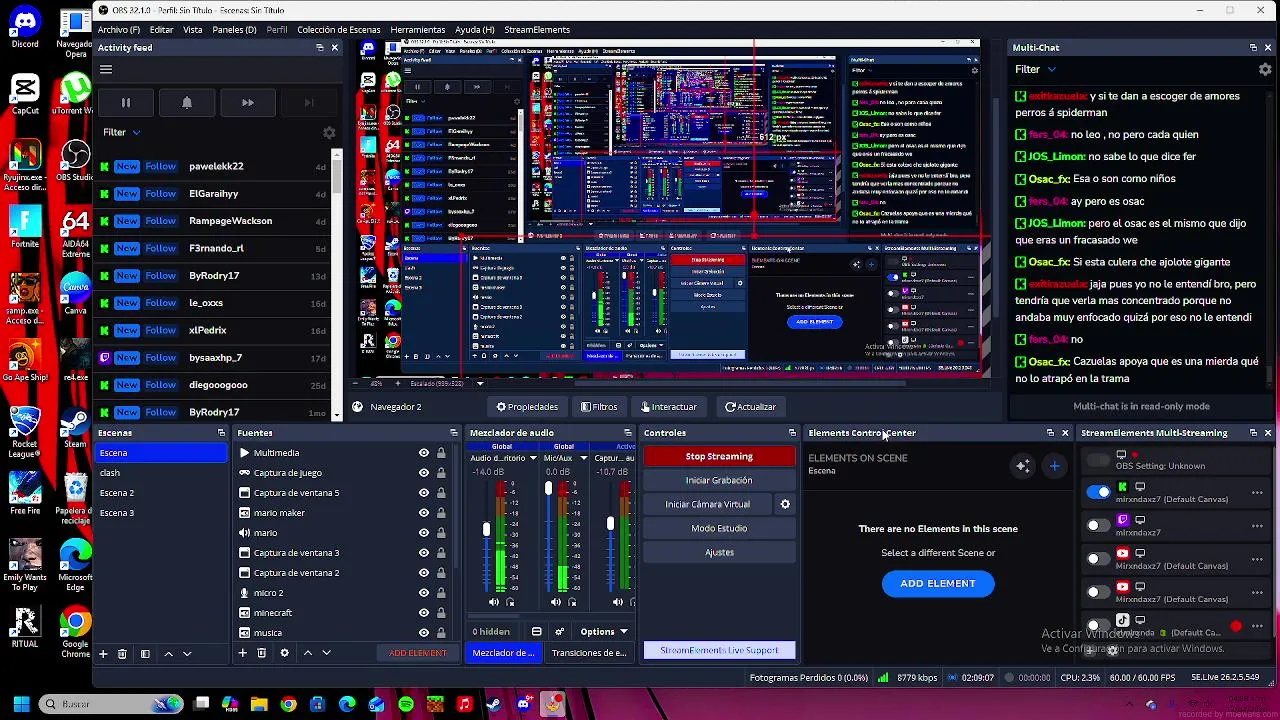Screen dimensions: 1280x720
Task: Open the Discord desktop shortcut
Action: [x=25, y=26]
